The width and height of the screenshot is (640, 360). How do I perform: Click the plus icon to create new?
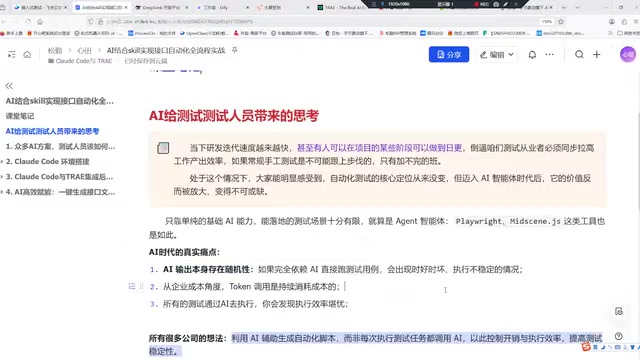[x=596, y=54]
